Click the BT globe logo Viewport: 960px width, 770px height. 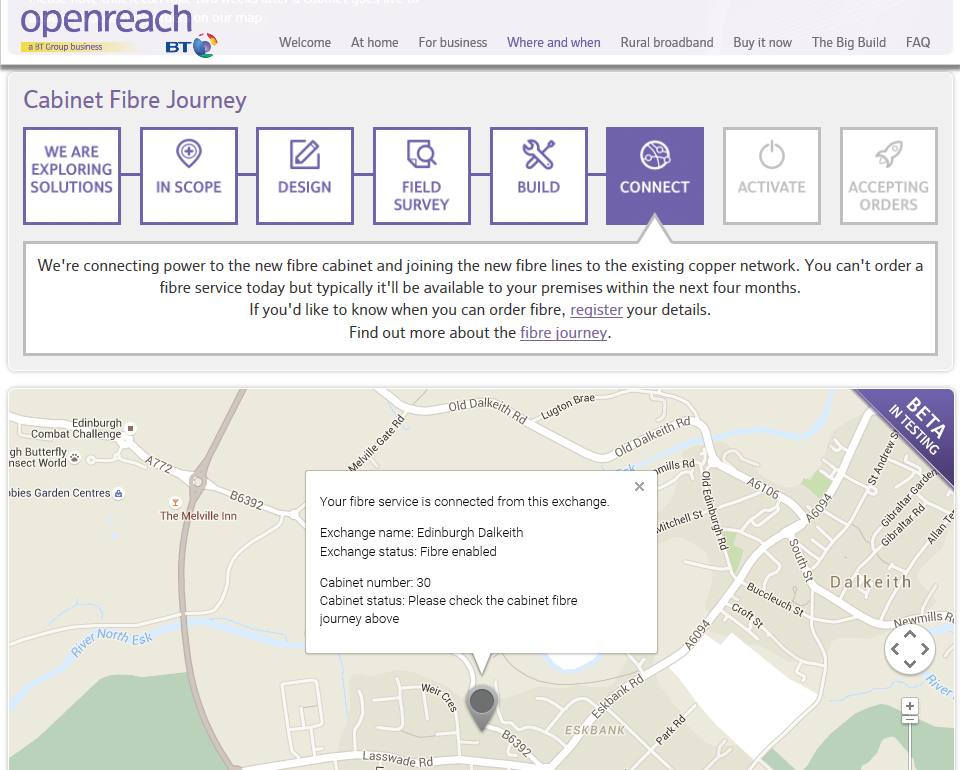point(206,46)
